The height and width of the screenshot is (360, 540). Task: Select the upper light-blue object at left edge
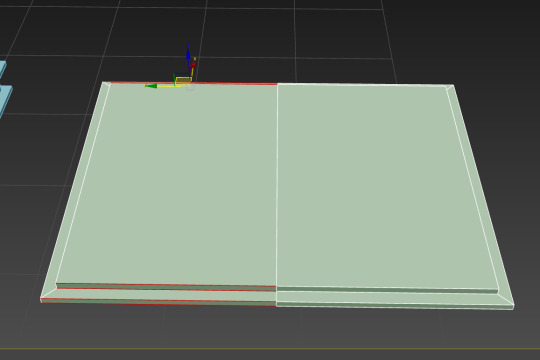(x=2, y=69)
